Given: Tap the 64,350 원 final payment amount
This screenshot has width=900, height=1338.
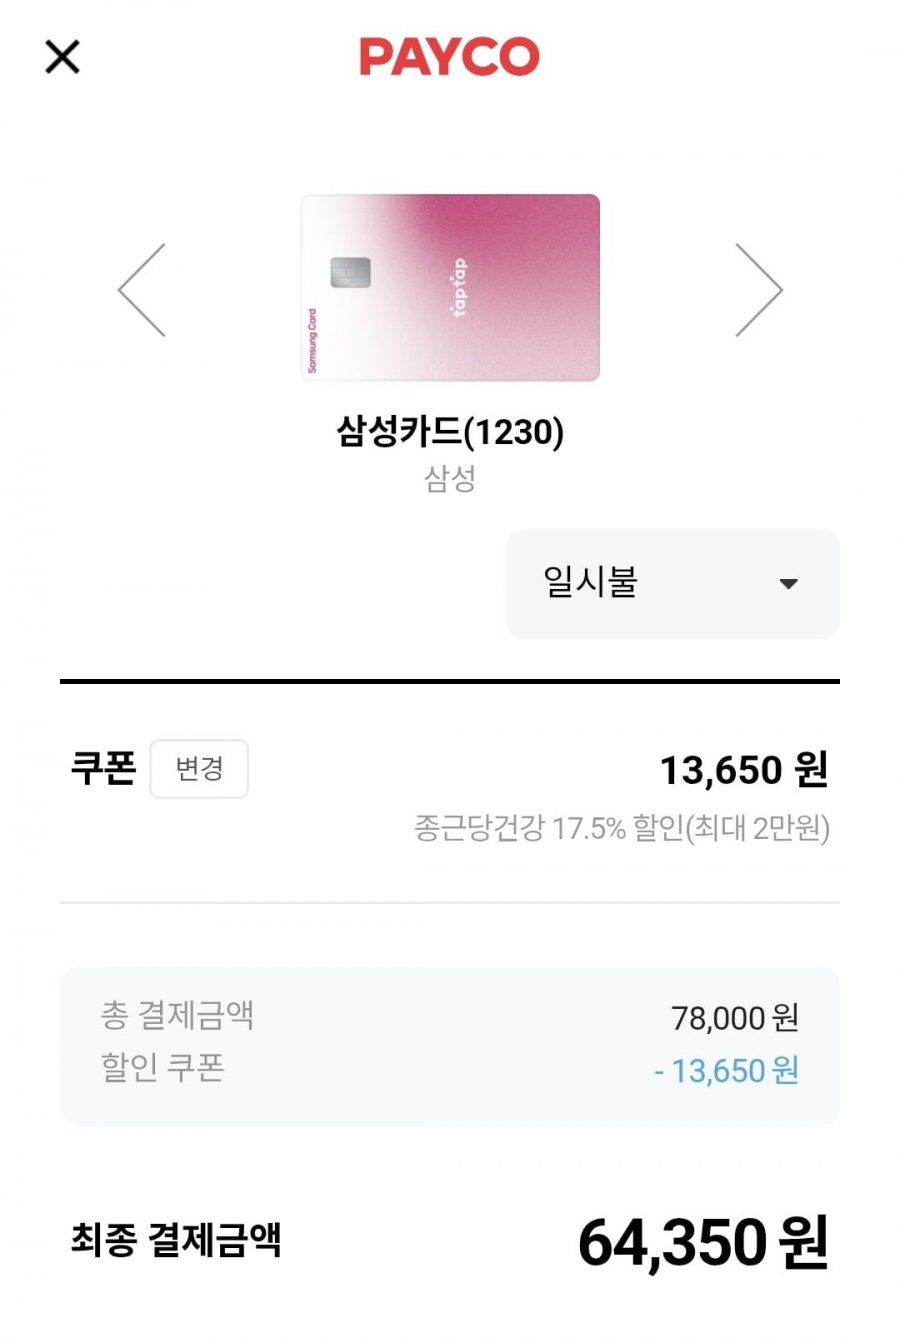Looking at the screenshot, I should (702, 1242).
